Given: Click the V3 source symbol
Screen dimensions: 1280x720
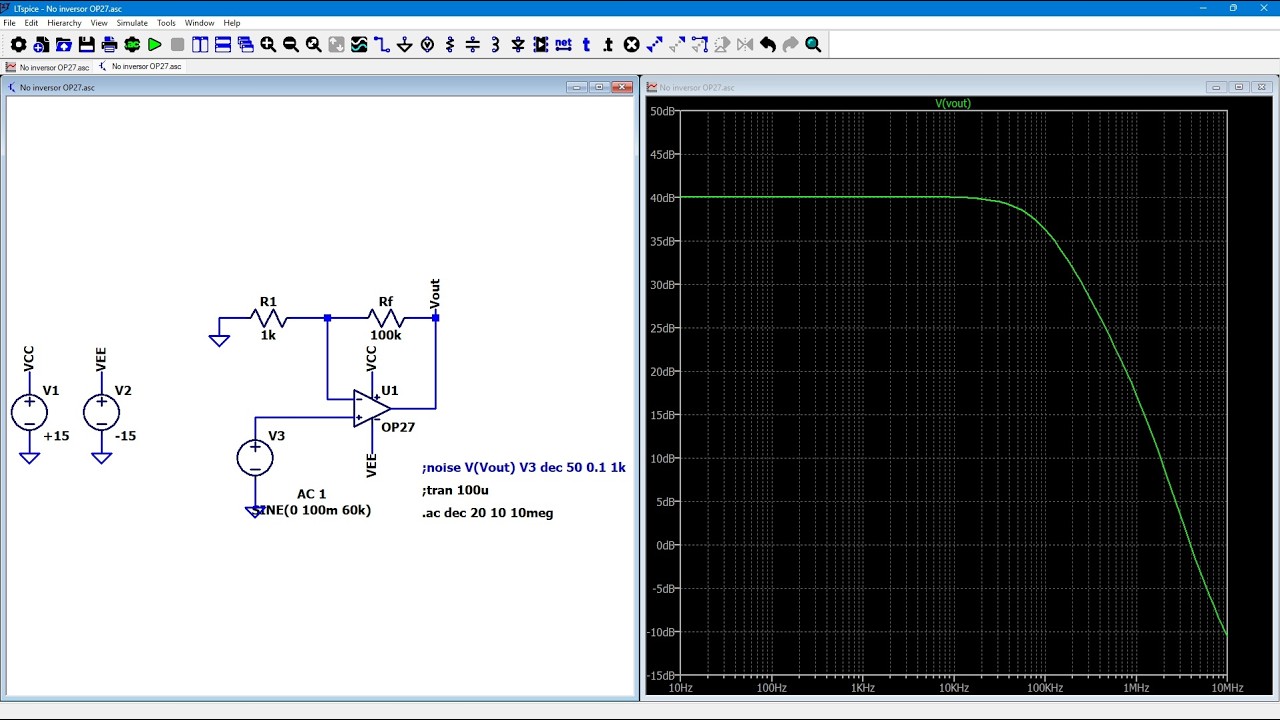Looking at the screenshot, I should click(255, 458).
